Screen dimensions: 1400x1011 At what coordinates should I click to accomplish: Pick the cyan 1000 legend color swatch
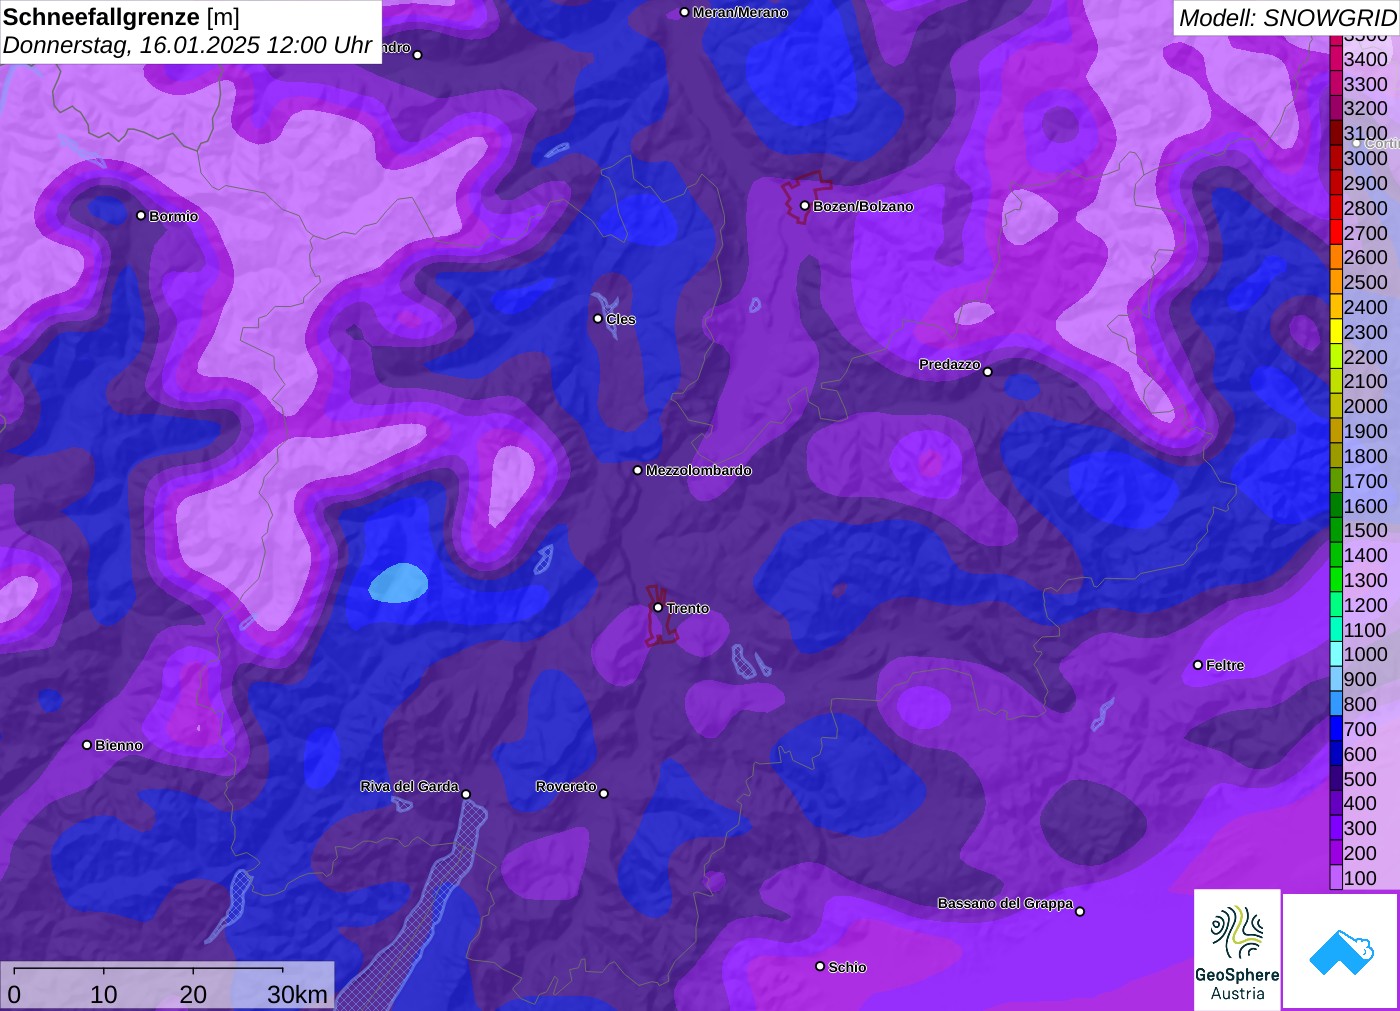pyautogui.click(x=1336, y=654)
